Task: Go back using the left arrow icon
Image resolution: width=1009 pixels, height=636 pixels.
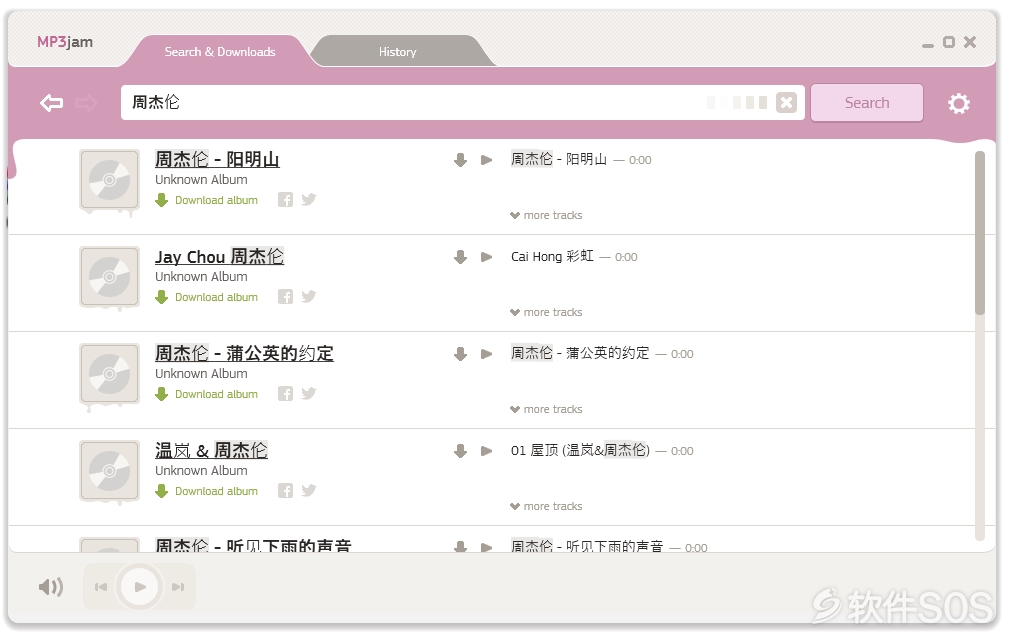Action: coord(51,103)
